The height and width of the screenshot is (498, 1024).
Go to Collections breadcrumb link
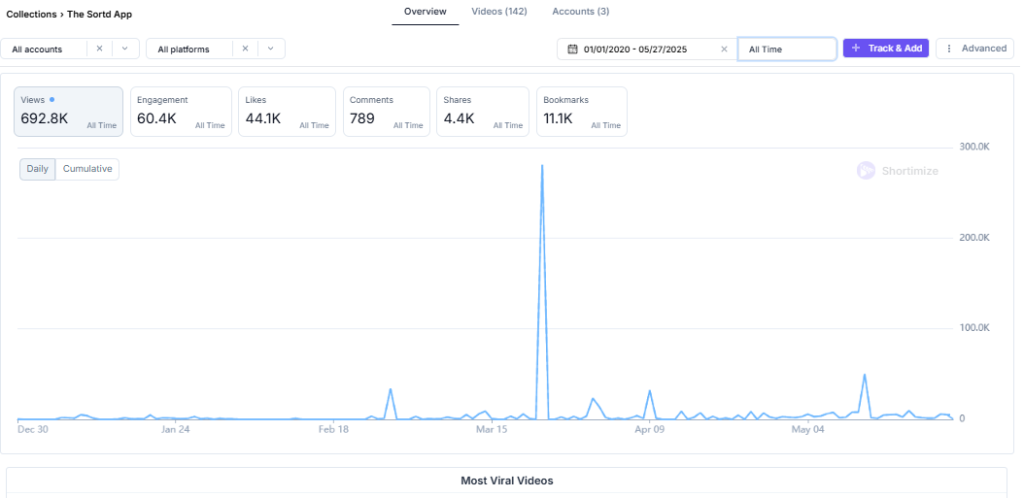[30, 15]
